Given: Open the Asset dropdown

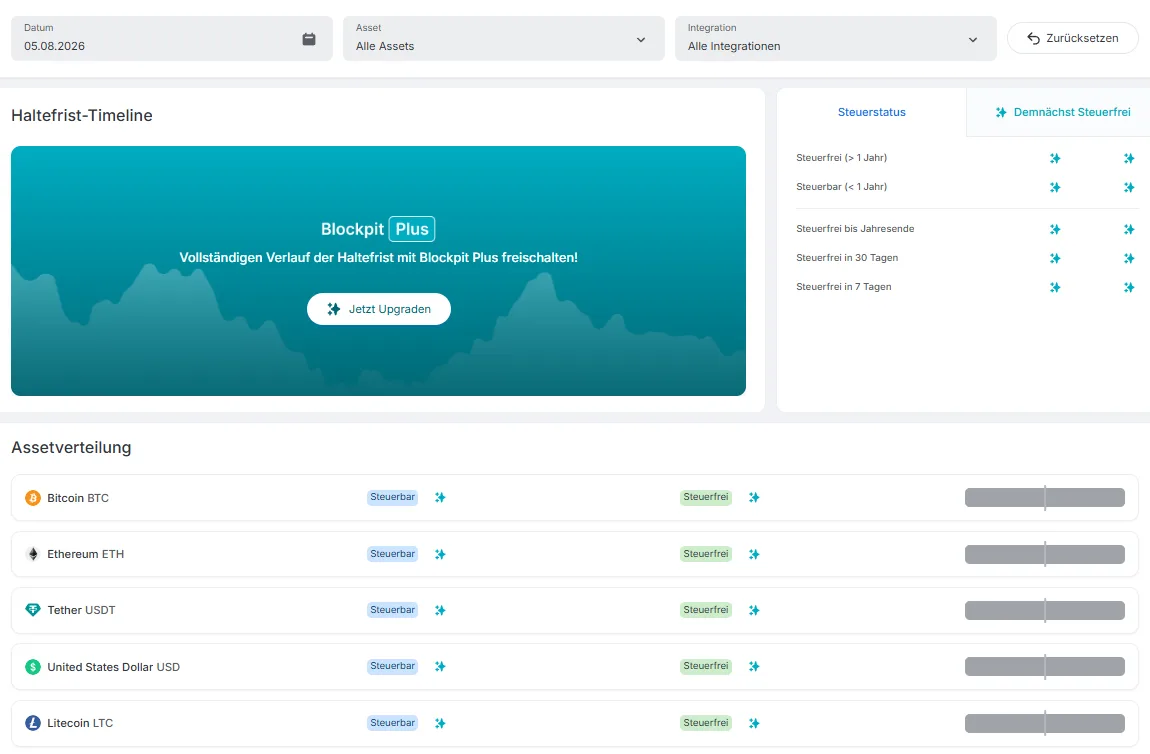Looking at the screenshot, I should [503, 38].
